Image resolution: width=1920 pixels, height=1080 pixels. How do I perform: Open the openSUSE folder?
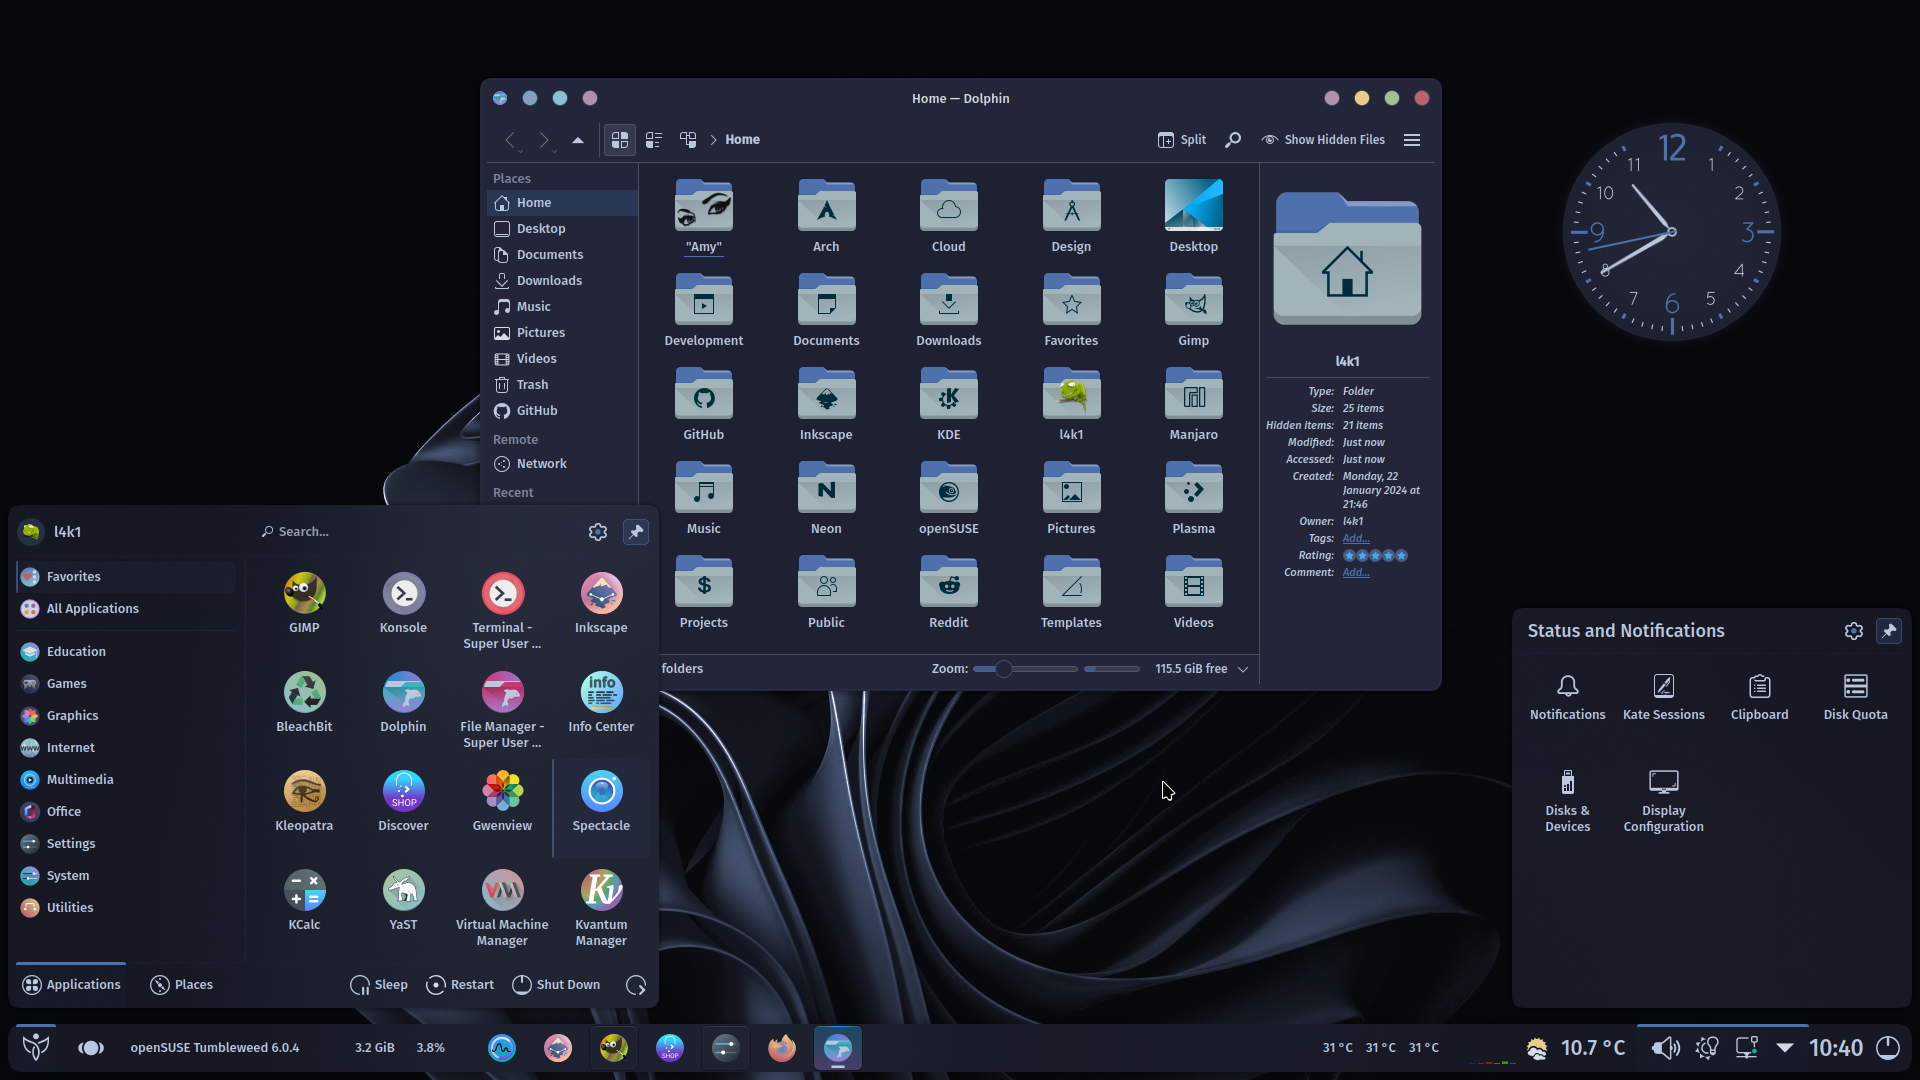pyautogui.click(x=948, y=498)
